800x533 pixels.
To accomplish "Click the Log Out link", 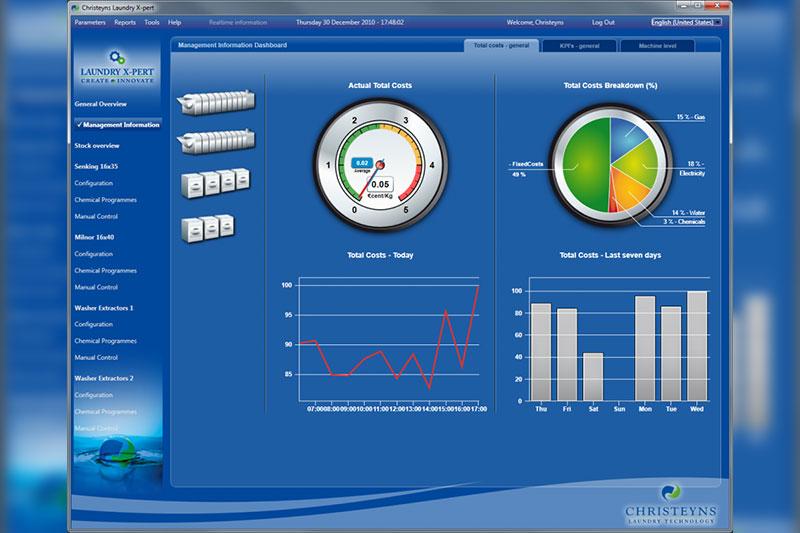I will [x=603, y=21].
